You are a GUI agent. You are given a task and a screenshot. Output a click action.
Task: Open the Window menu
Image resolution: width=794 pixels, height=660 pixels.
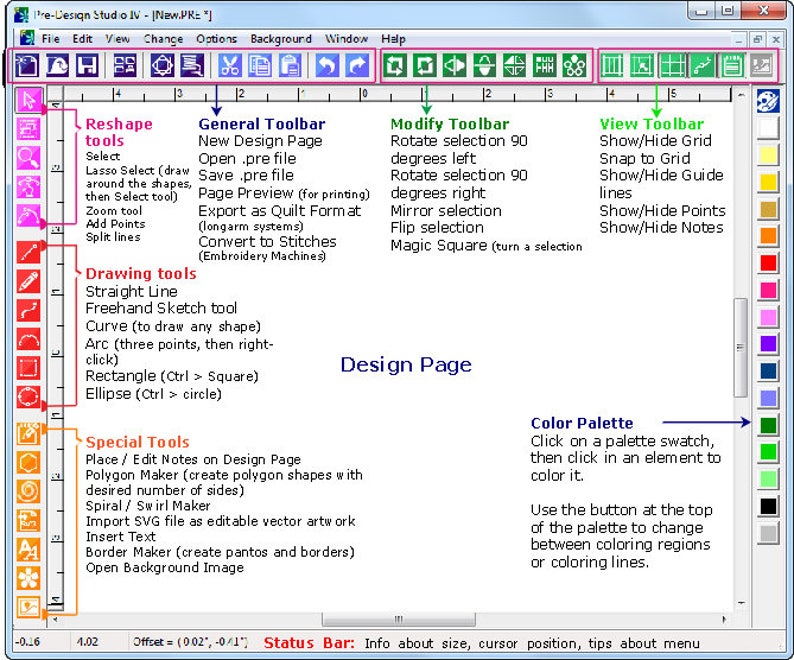[346, 39]
